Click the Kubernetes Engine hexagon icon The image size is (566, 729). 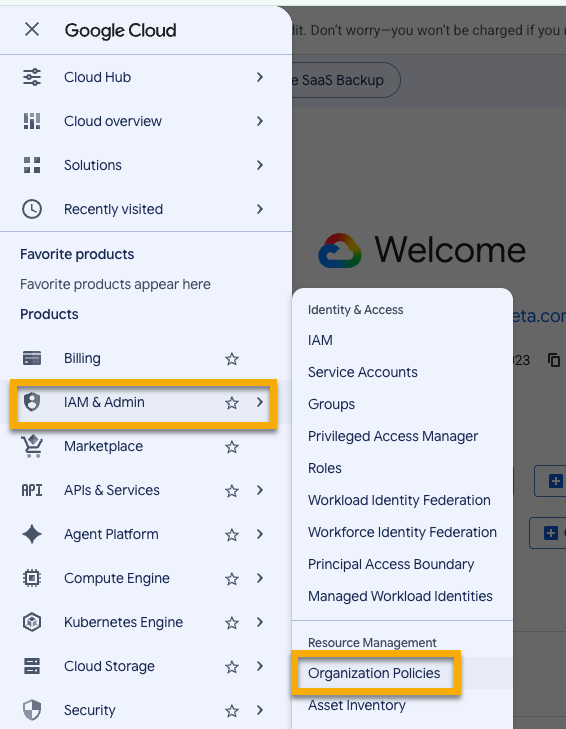pyautogui.click(x=32, y=622)
